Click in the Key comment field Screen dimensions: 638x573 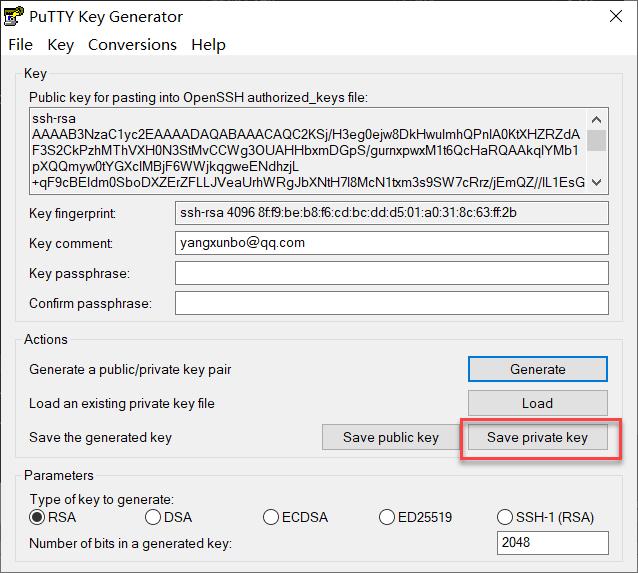coord(391,242)
